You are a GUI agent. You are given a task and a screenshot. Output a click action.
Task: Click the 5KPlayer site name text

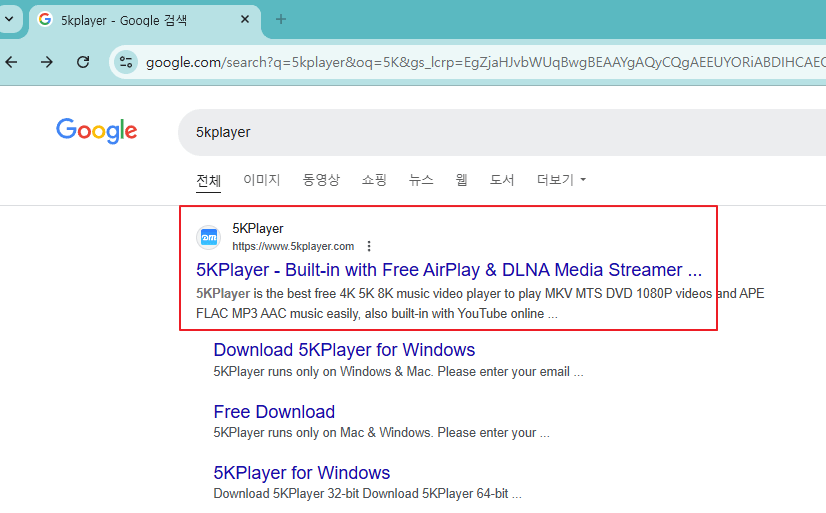pos(258,229)
